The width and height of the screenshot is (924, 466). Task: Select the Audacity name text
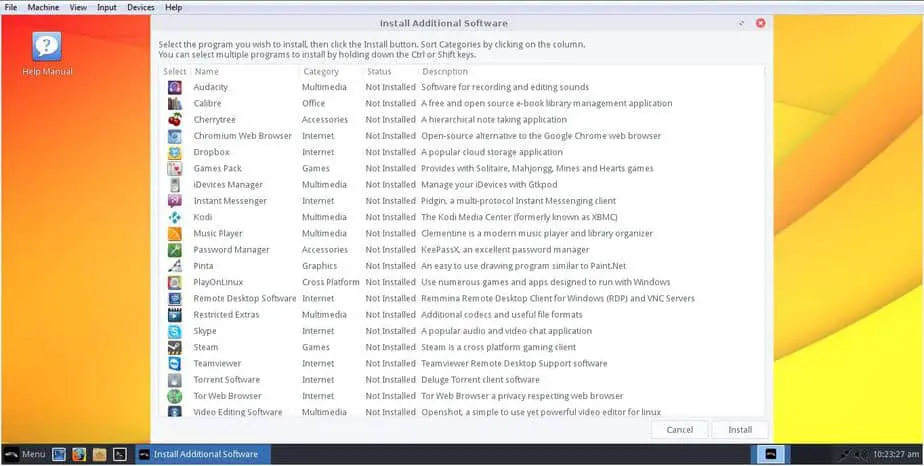click(210, 87)
